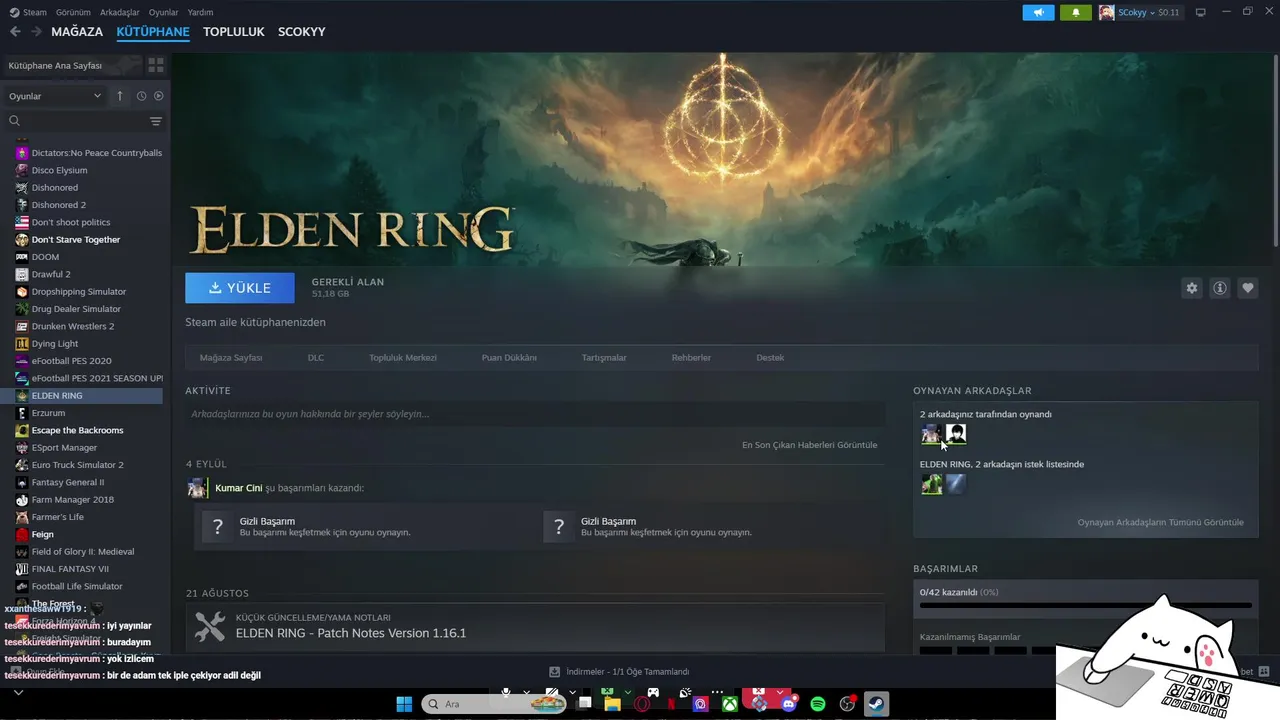
Task: Open Discord from the taskbar
Action: (789, 704)
